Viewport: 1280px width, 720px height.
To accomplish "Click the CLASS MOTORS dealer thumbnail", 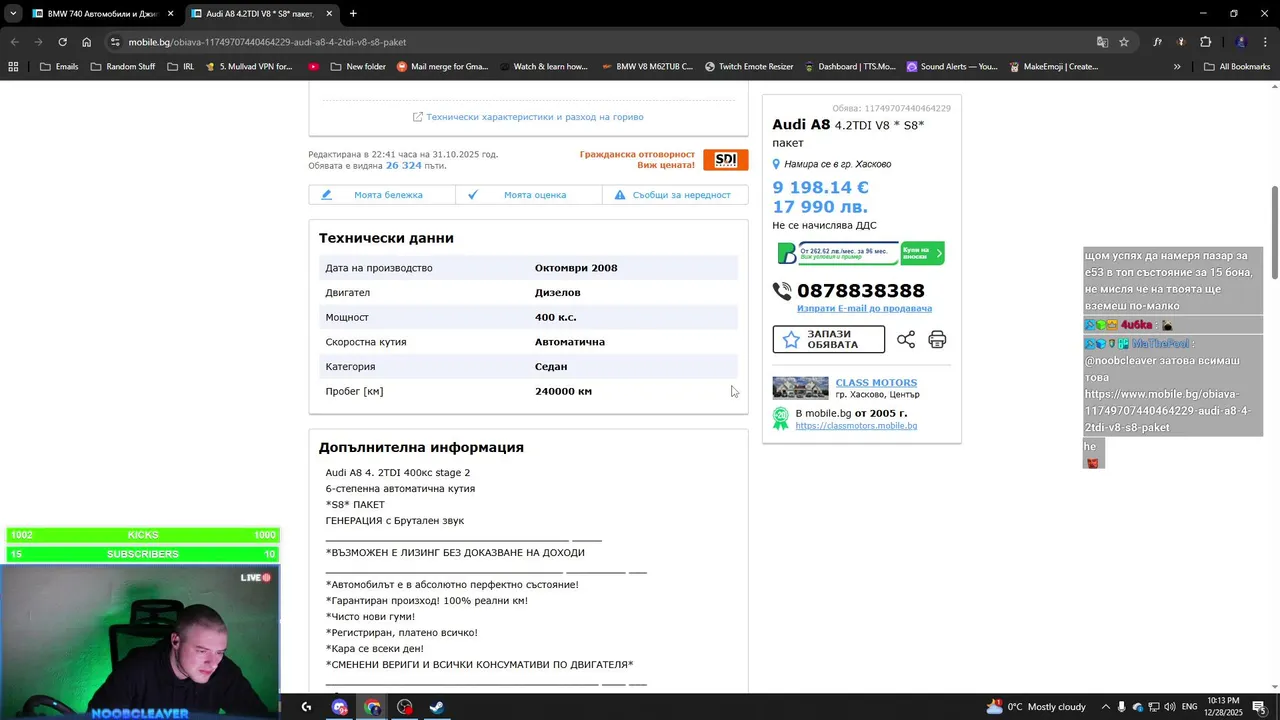I will pos(801,388).
